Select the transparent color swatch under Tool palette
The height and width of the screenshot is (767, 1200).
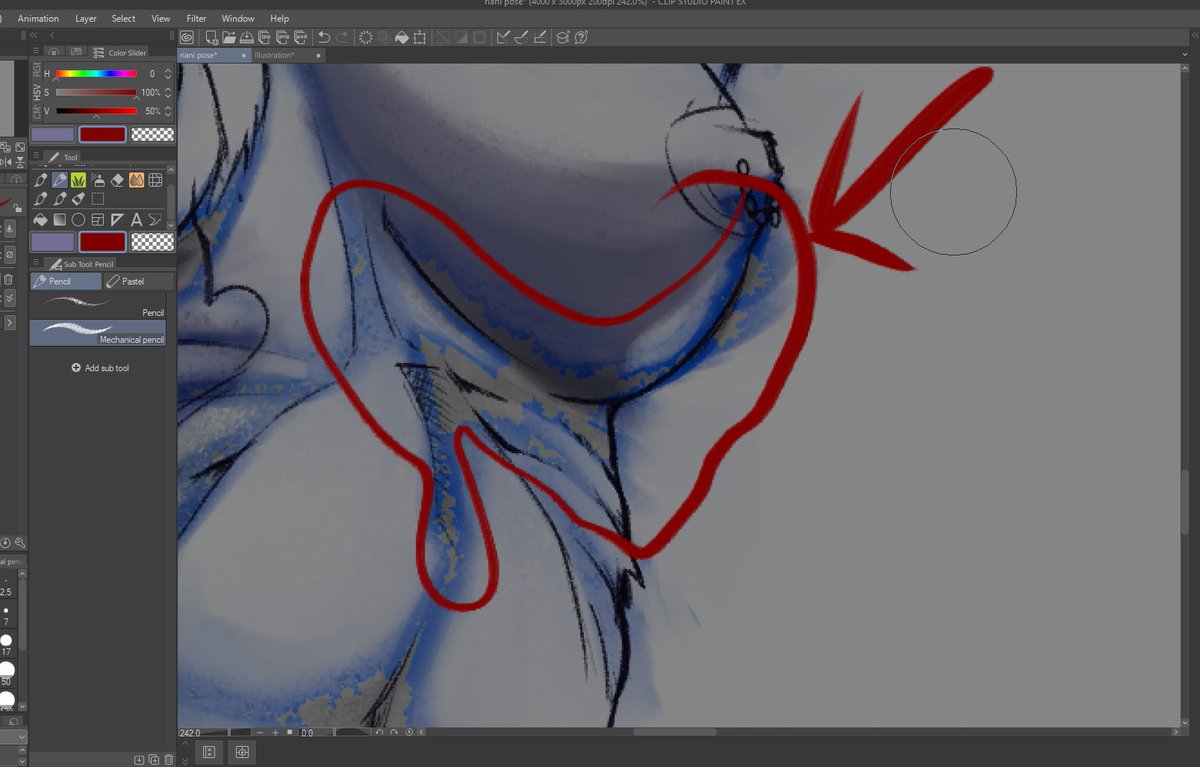coord(152,242)
